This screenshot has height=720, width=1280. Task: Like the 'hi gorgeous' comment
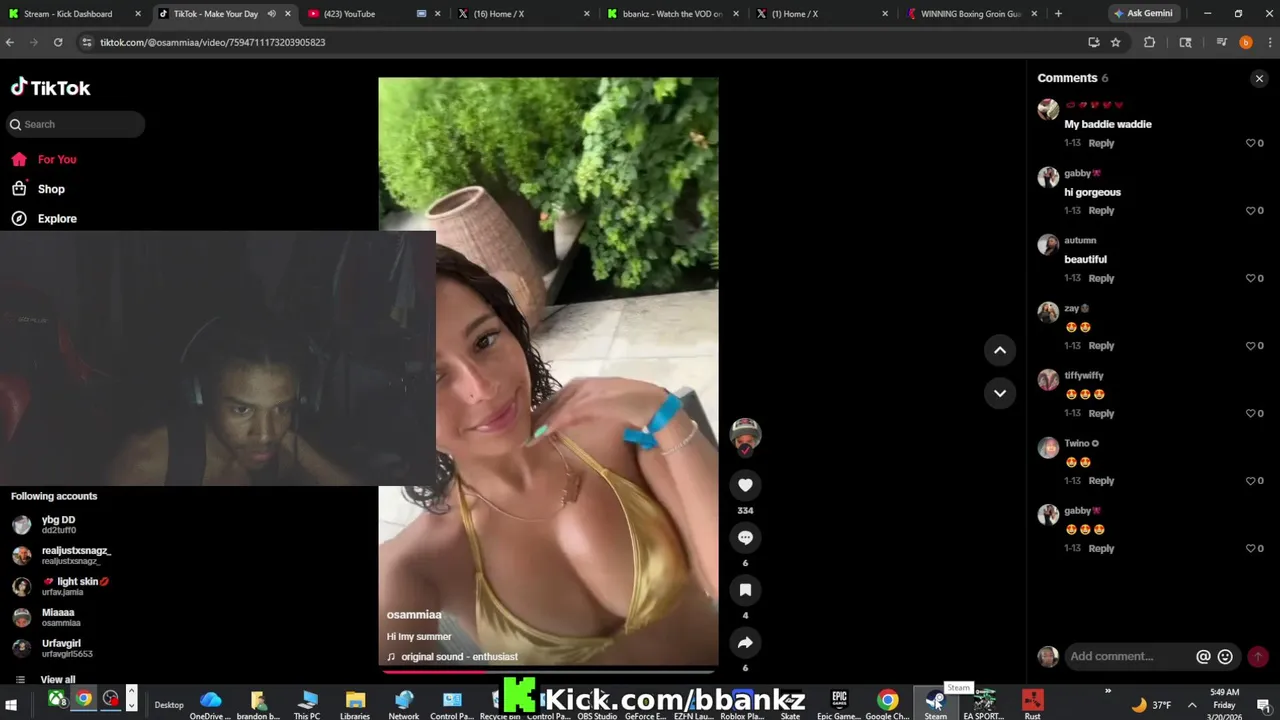point(1250,211)
